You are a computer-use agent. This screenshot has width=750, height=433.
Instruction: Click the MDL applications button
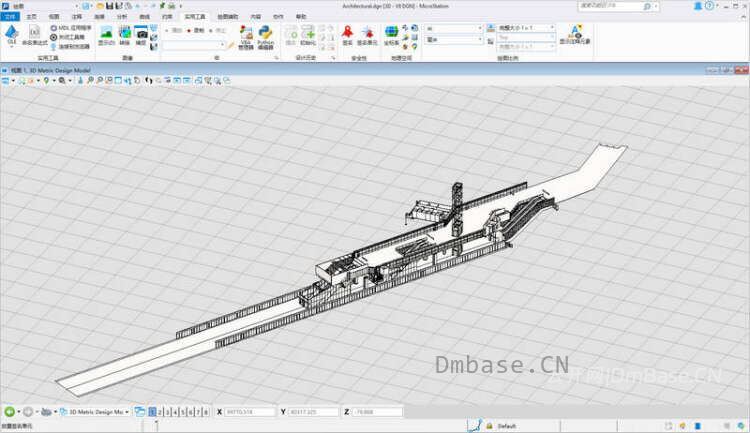[71, 28]
